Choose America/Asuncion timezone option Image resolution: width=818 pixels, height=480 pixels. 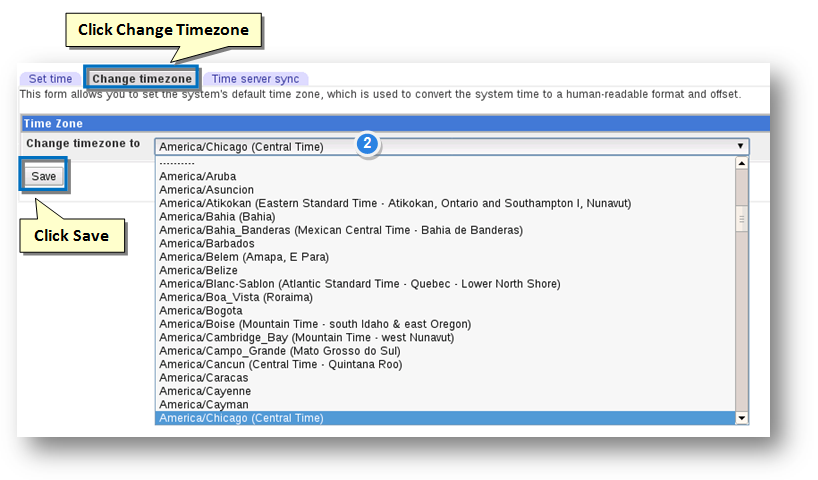pos(206,190)
